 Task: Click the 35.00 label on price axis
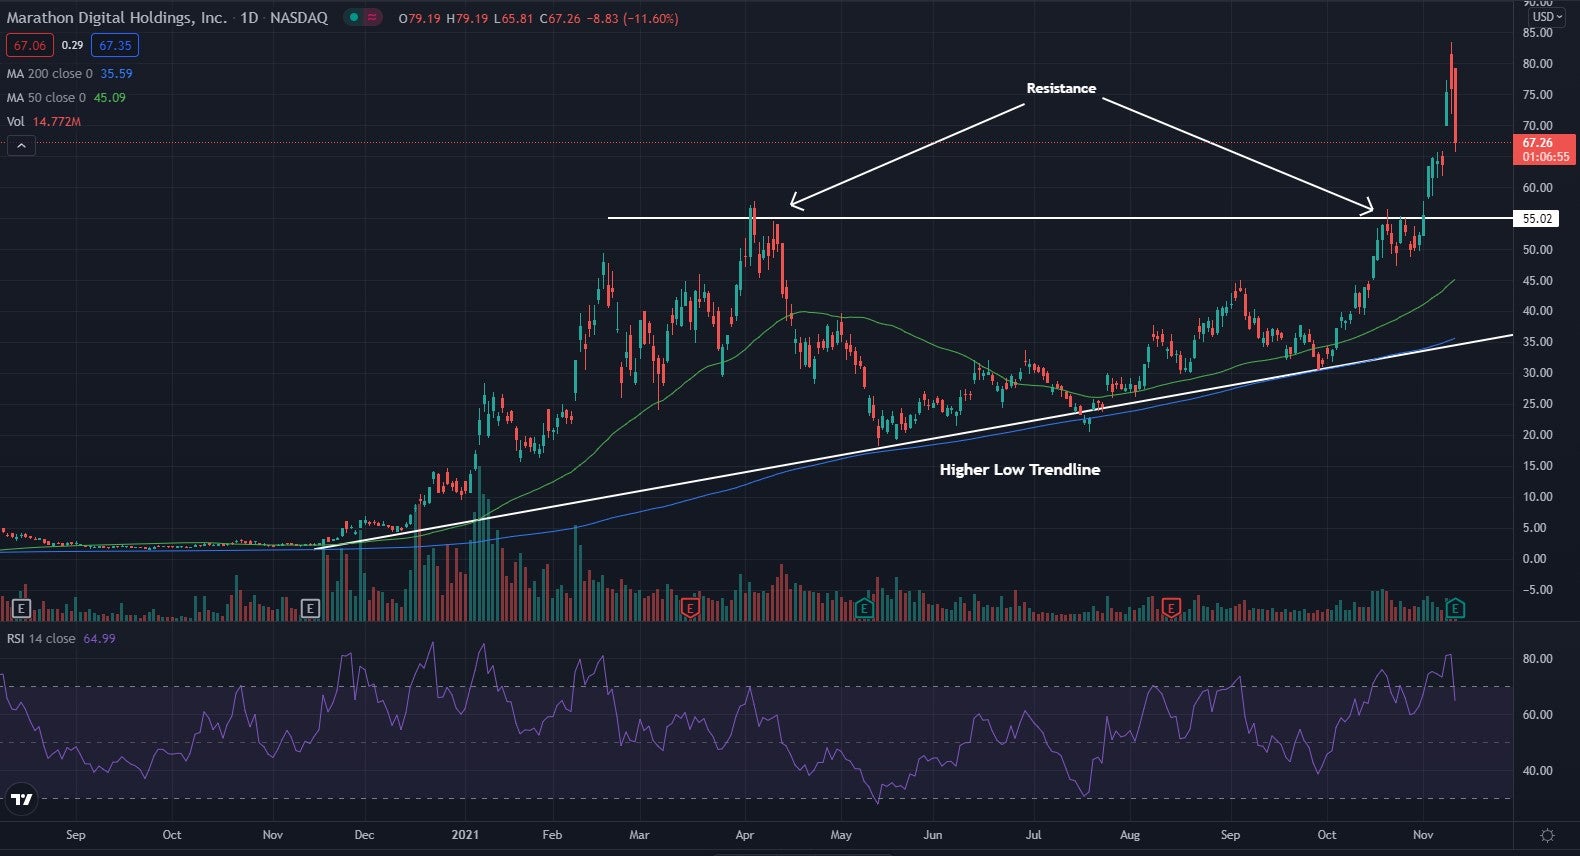pyautogui.click(x=1537, y=342)
